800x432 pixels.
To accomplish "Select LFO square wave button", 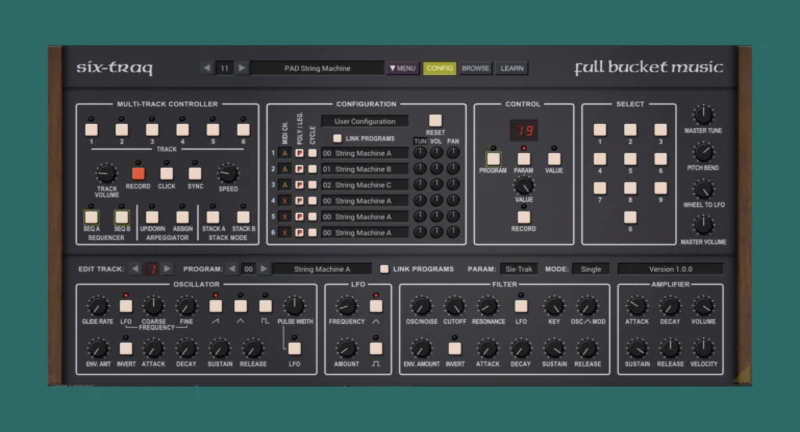I will [376, 348].
